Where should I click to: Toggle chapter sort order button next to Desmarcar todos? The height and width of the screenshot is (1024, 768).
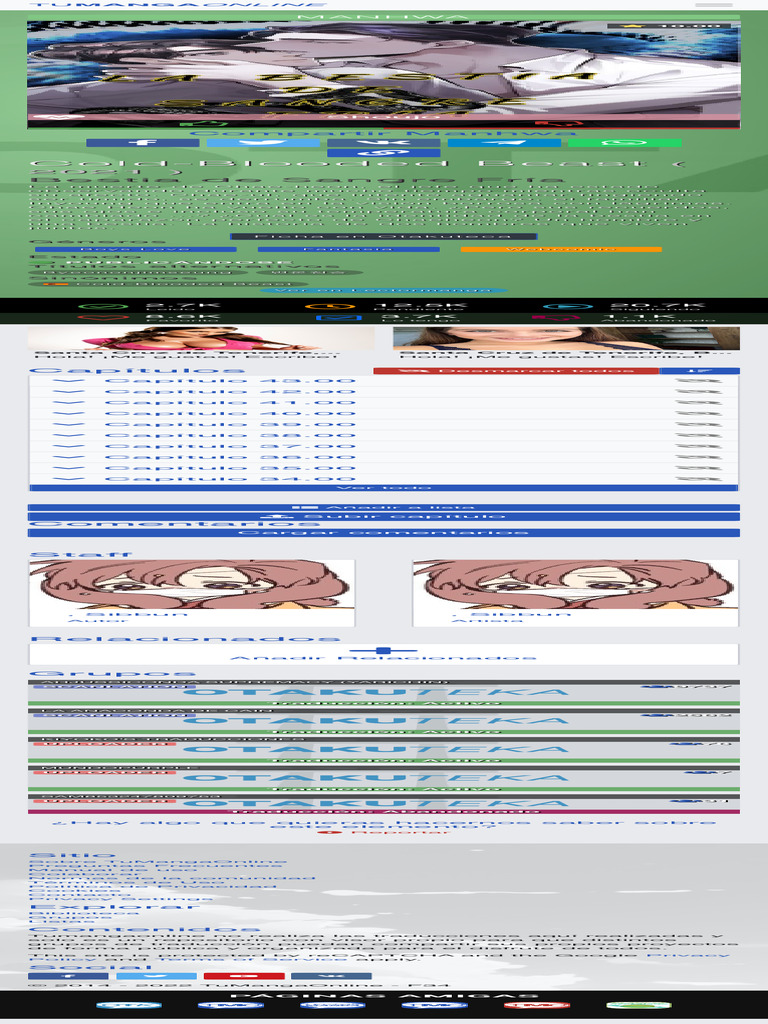[x=699, y=371]
